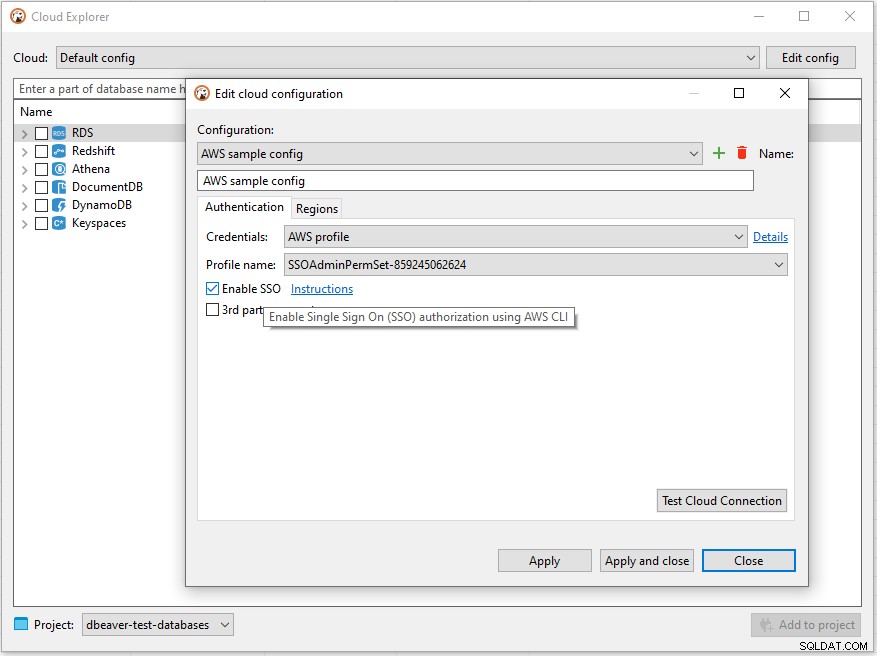This screenshot has height=656, width=877.
Task: Select the RDS row label
Action: click(x=83, y=133)
